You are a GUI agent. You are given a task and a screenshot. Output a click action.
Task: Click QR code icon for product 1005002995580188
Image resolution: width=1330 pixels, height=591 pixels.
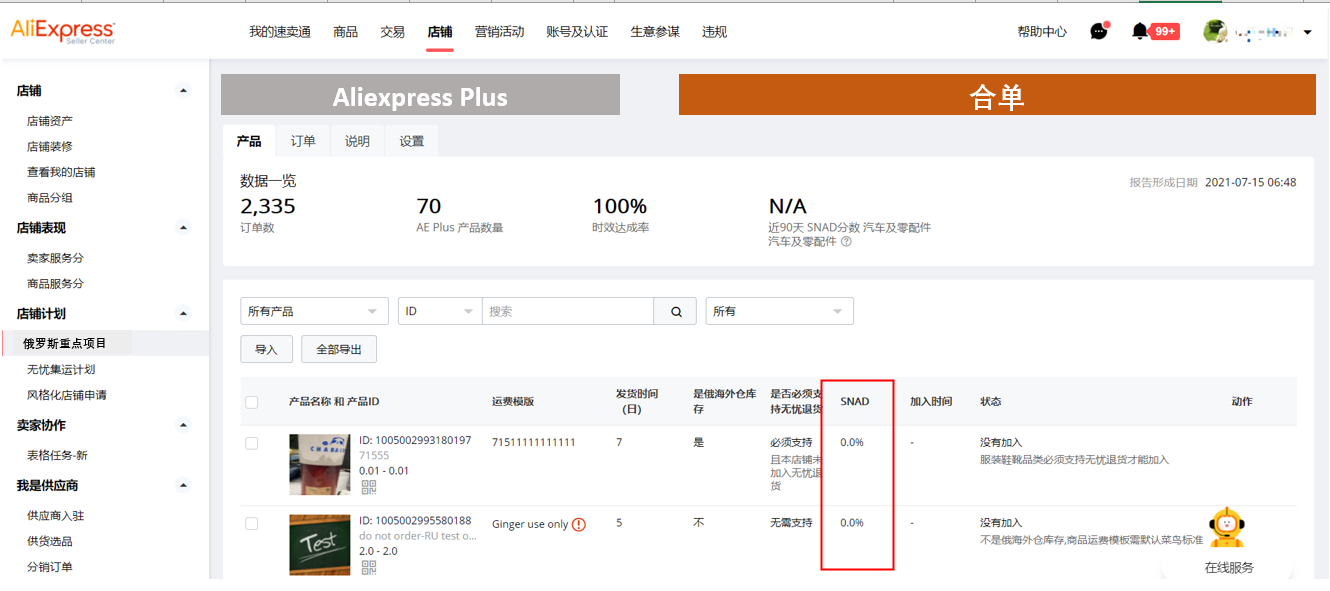coord(369,567)
